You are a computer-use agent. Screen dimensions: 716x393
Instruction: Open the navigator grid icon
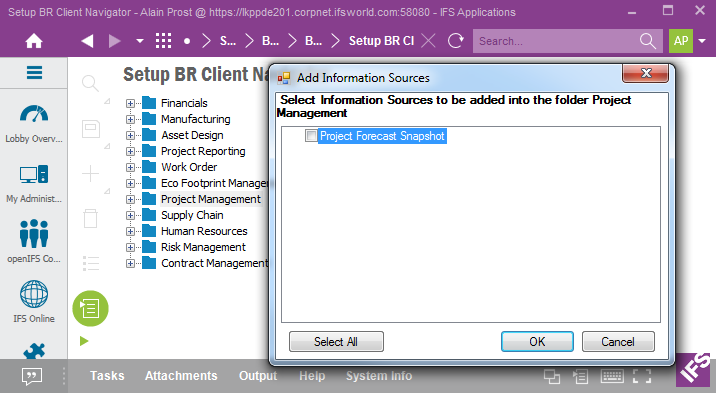(x=163, y=41)
